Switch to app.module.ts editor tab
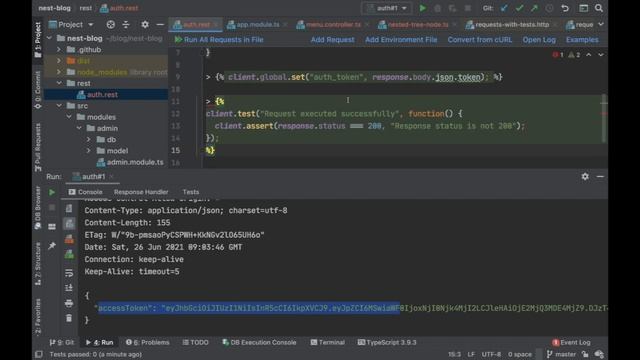The width and height of the screenshot is (640, 360). coord(257,24)
